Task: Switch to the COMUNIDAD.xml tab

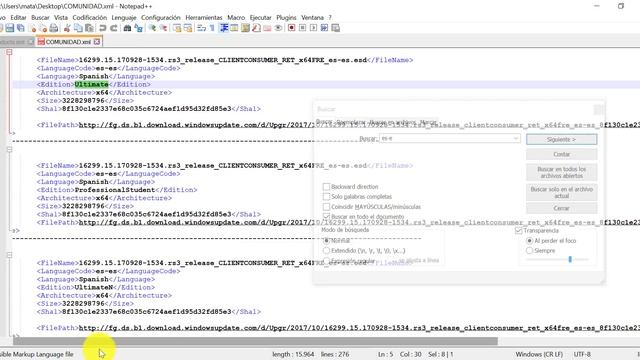Action: point(68,42)
